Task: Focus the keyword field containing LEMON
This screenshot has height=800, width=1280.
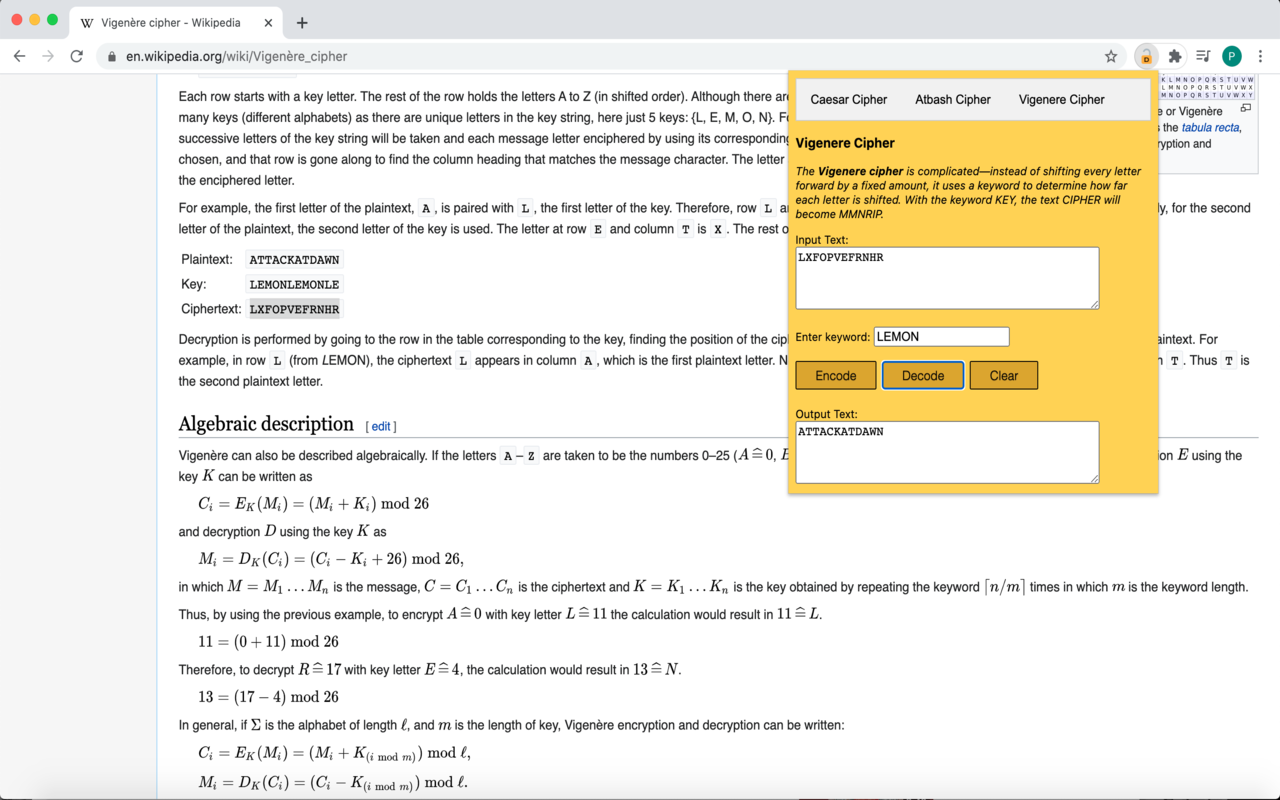Action: (x=941, y=337)
